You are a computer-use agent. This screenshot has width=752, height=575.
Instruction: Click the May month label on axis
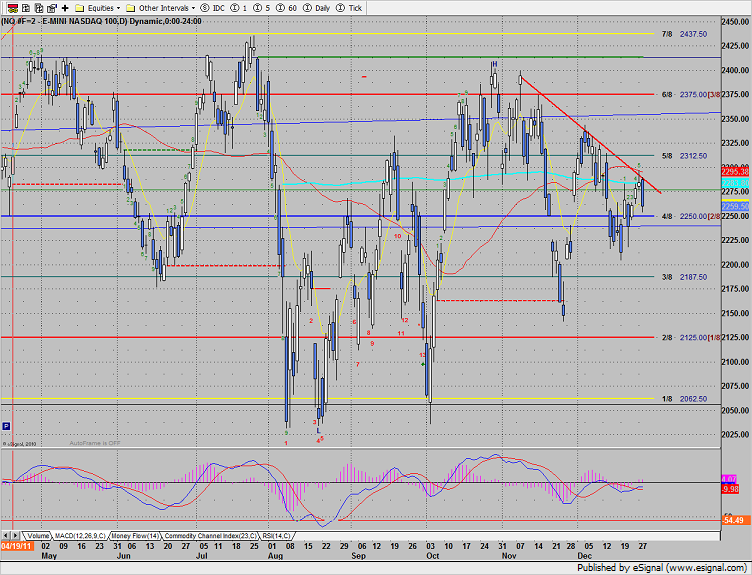coord(49,556)
